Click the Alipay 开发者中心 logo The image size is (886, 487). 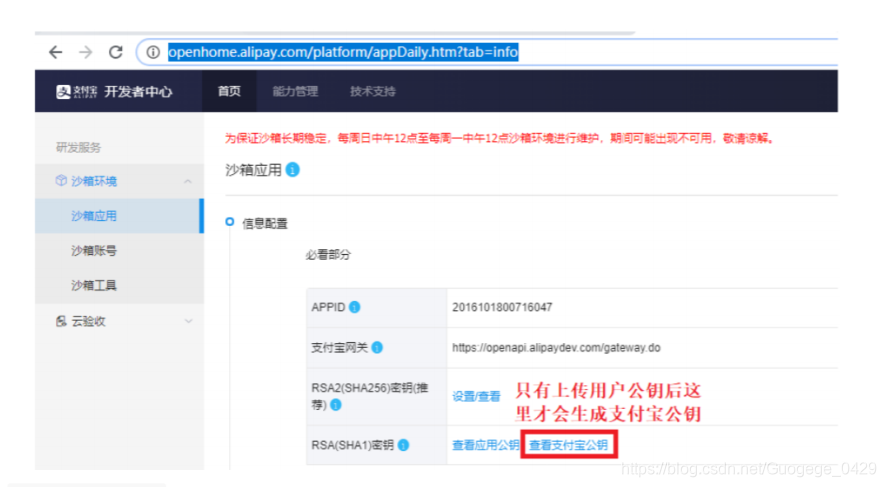[x=114, y=92]
